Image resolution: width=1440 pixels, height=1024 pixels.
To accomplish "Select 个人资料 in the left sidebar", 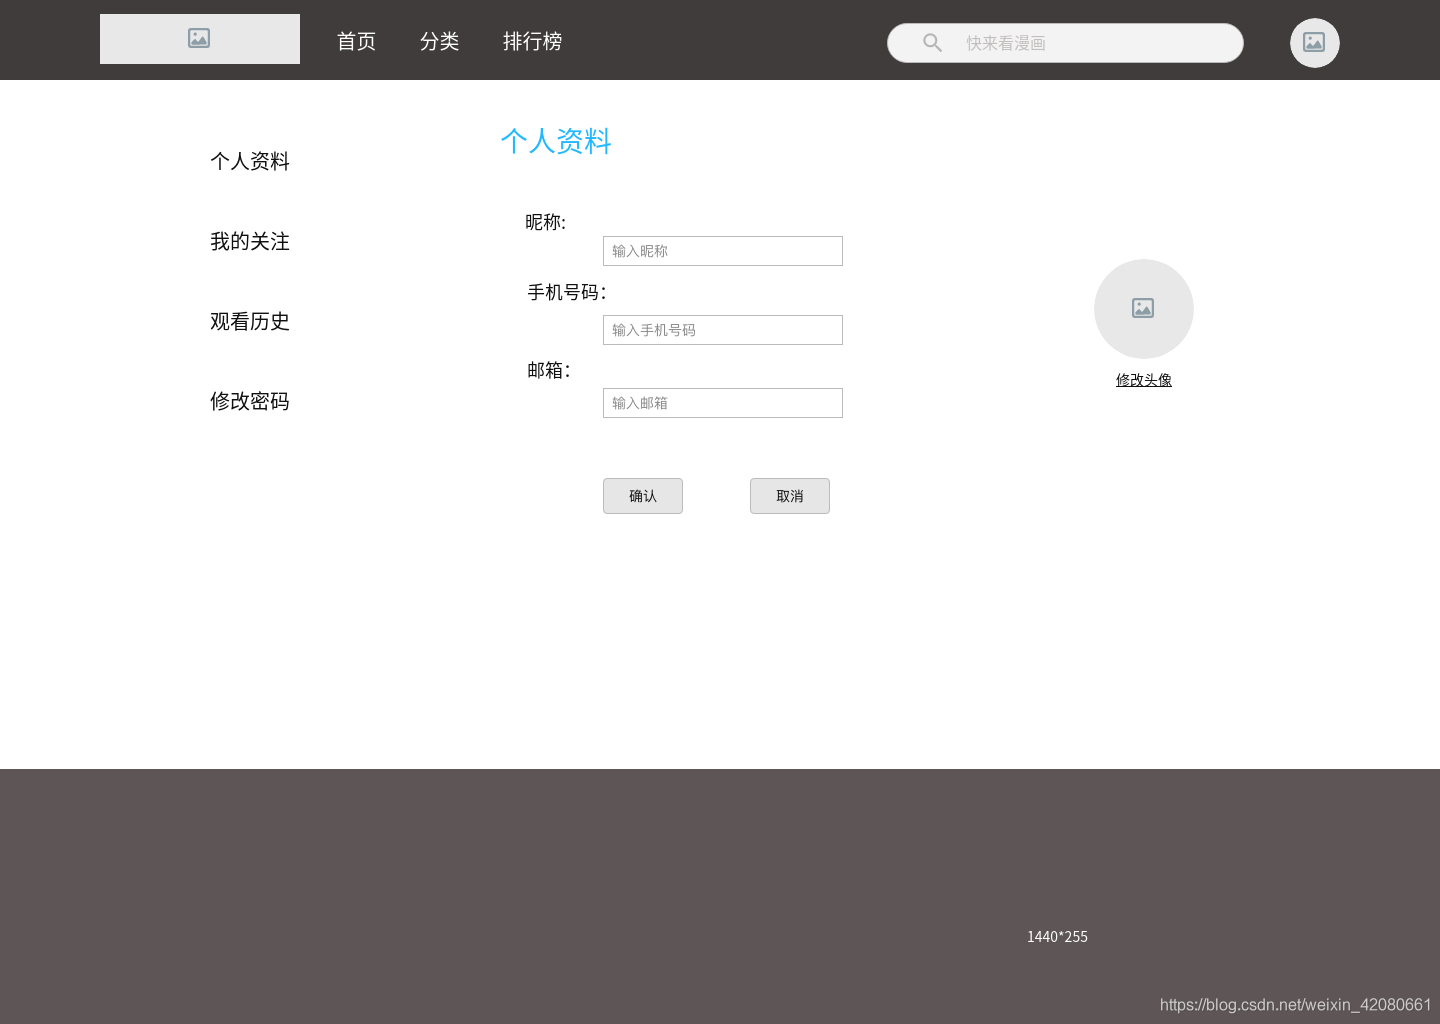I will pyautogui.click(x=250, y=161).
